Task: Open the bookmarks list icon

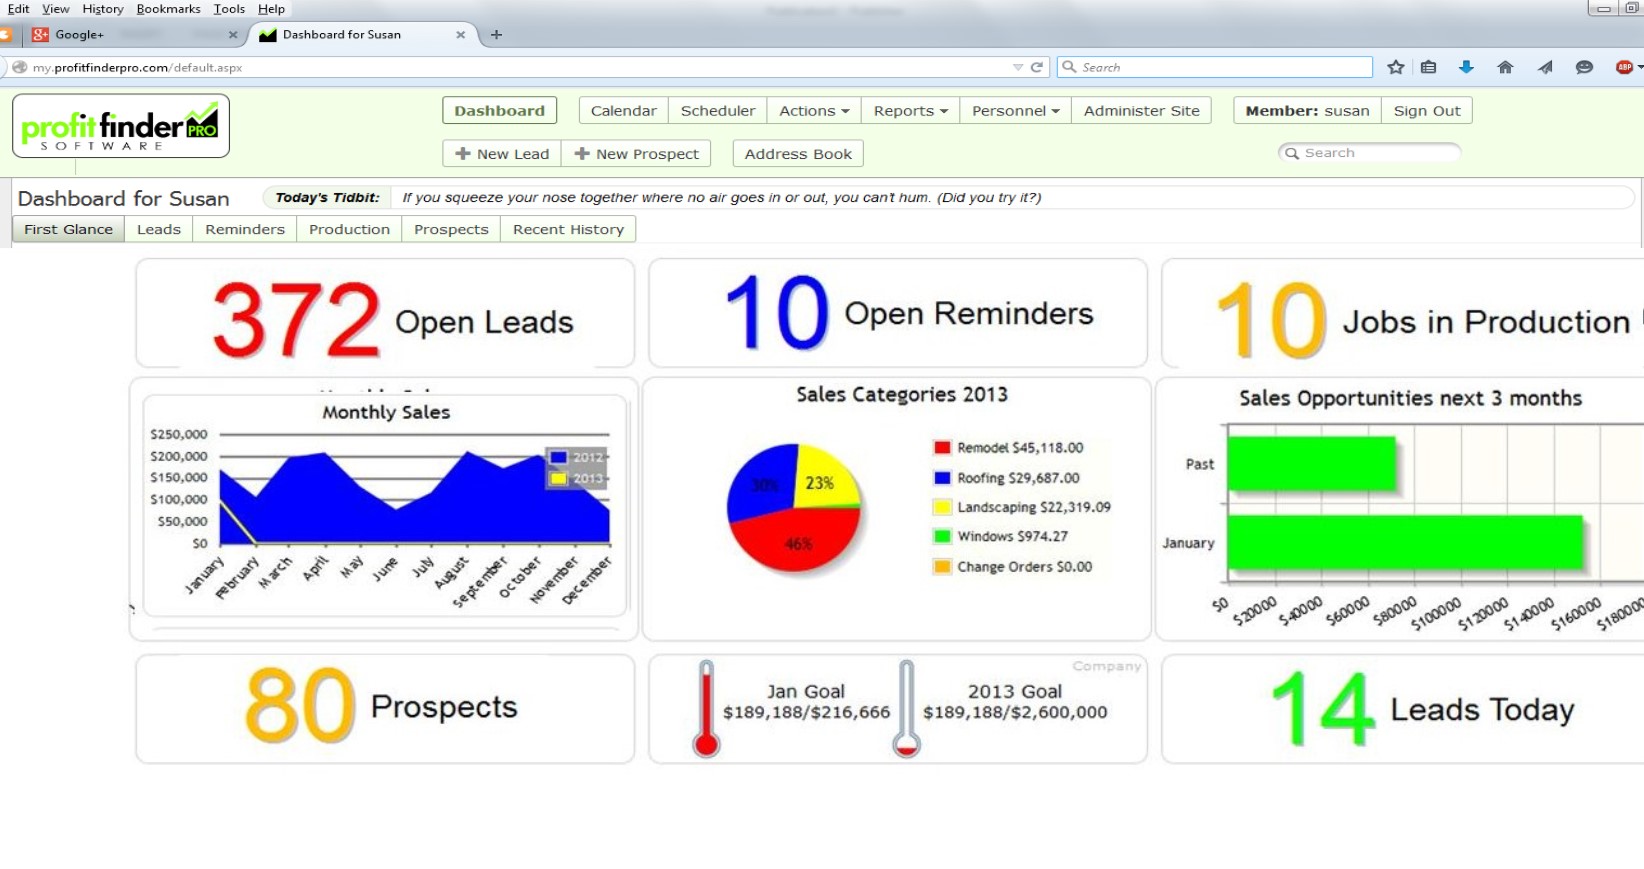Action: point(1429,67)
